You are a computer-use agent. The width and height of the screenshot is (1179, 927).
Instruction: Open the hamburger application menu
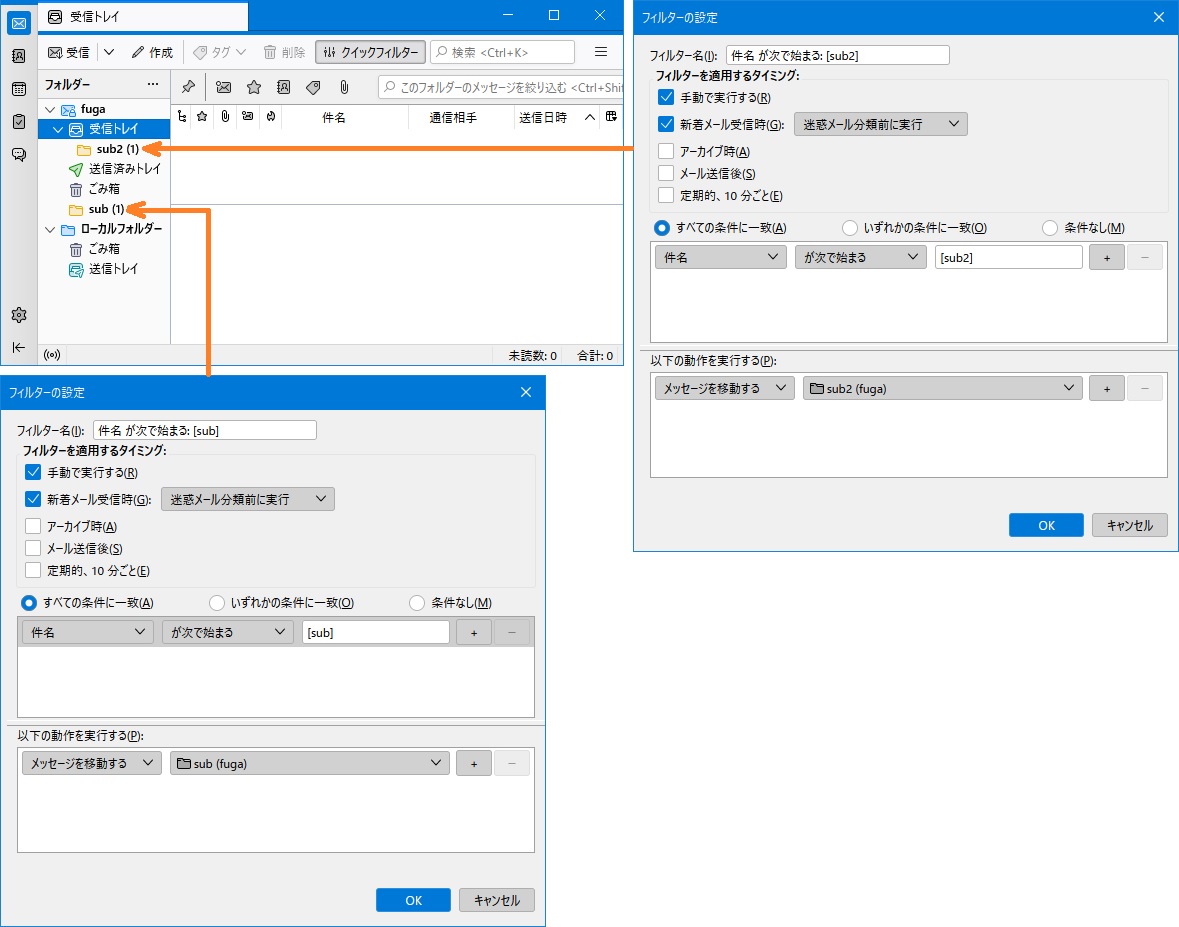(601, 52)
